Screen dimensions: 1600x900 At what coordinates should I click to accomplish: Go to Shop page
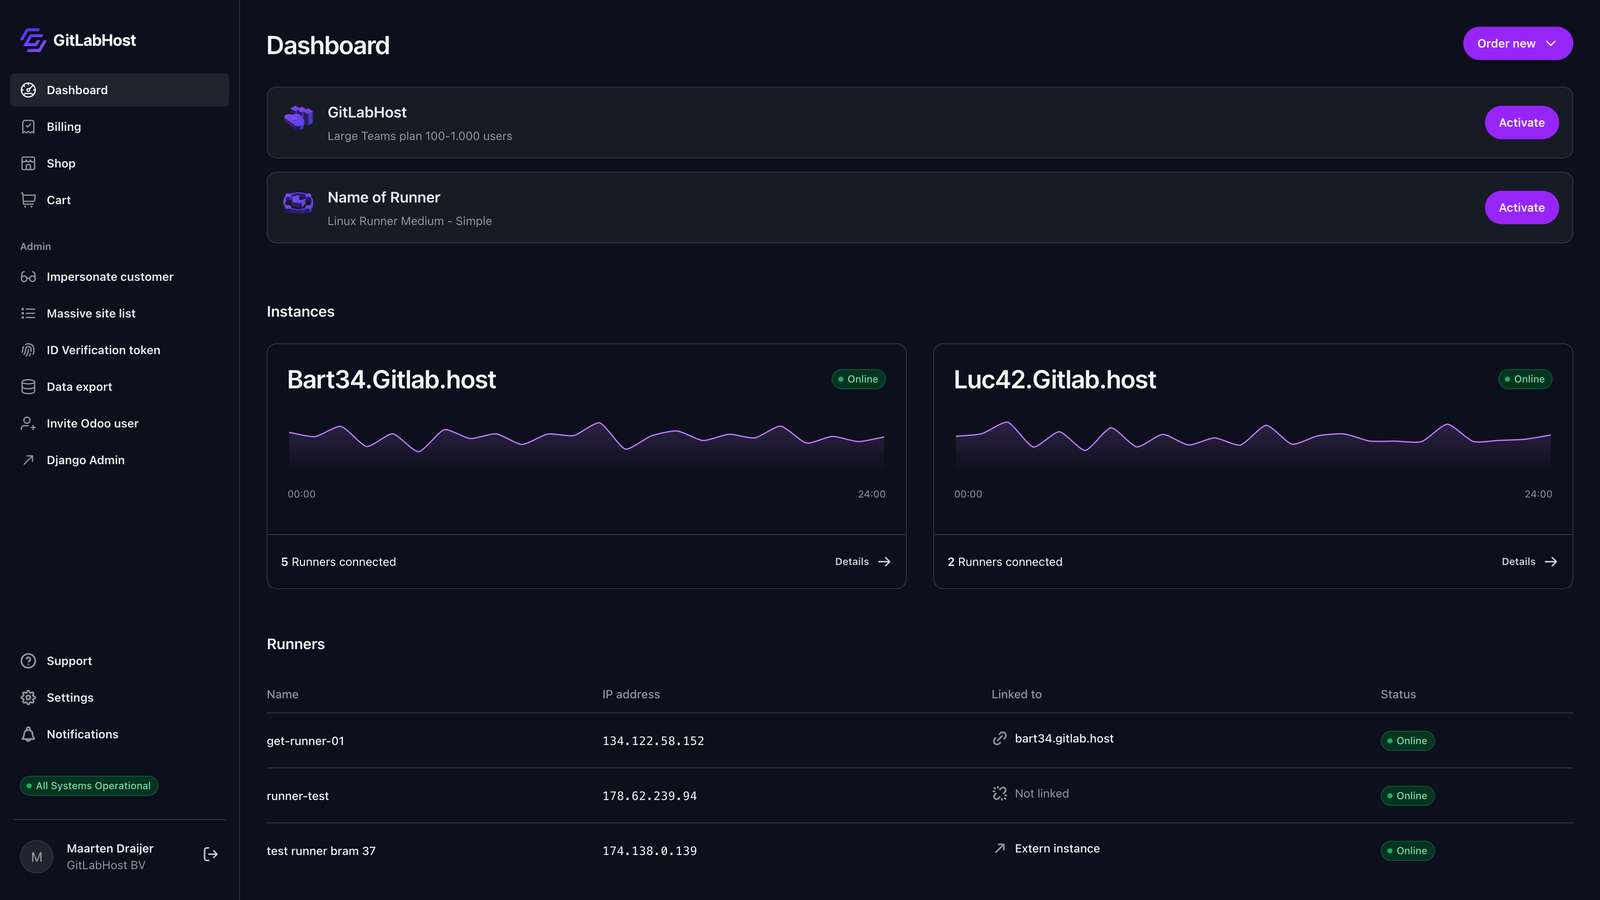pyautogui.click(x=61, y=163)
